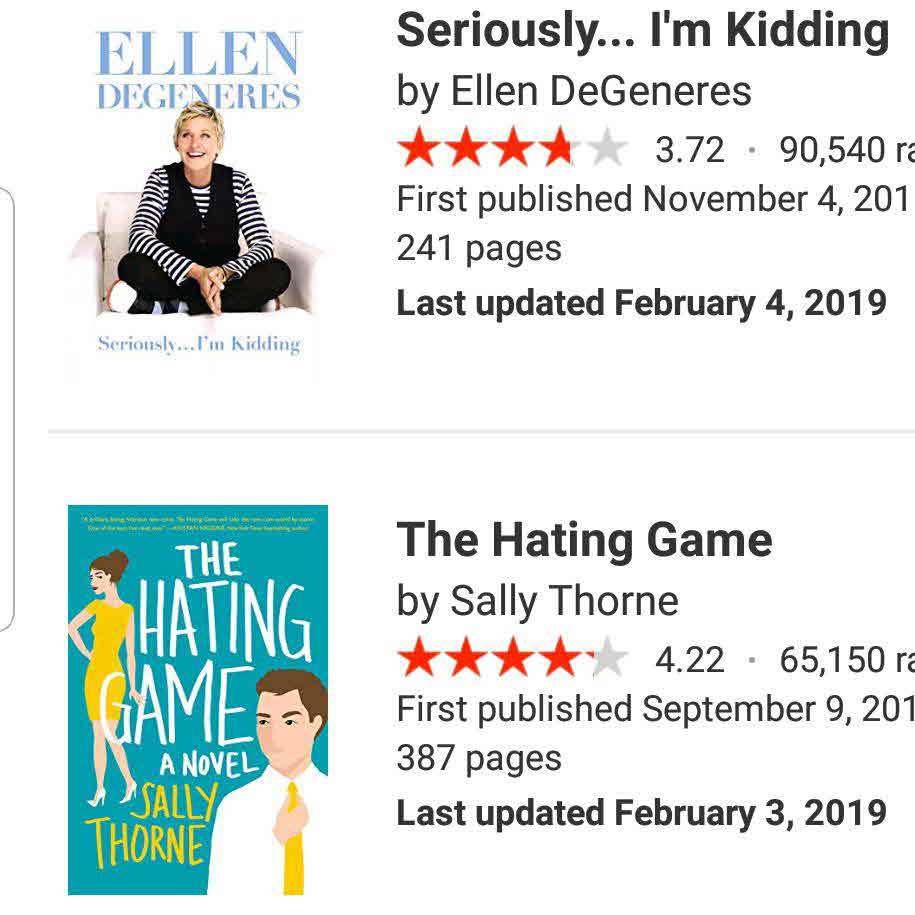Click first star of Ellen DeGeneres book rating
This screenshot has width=915, height=915.
pos(418,150)
